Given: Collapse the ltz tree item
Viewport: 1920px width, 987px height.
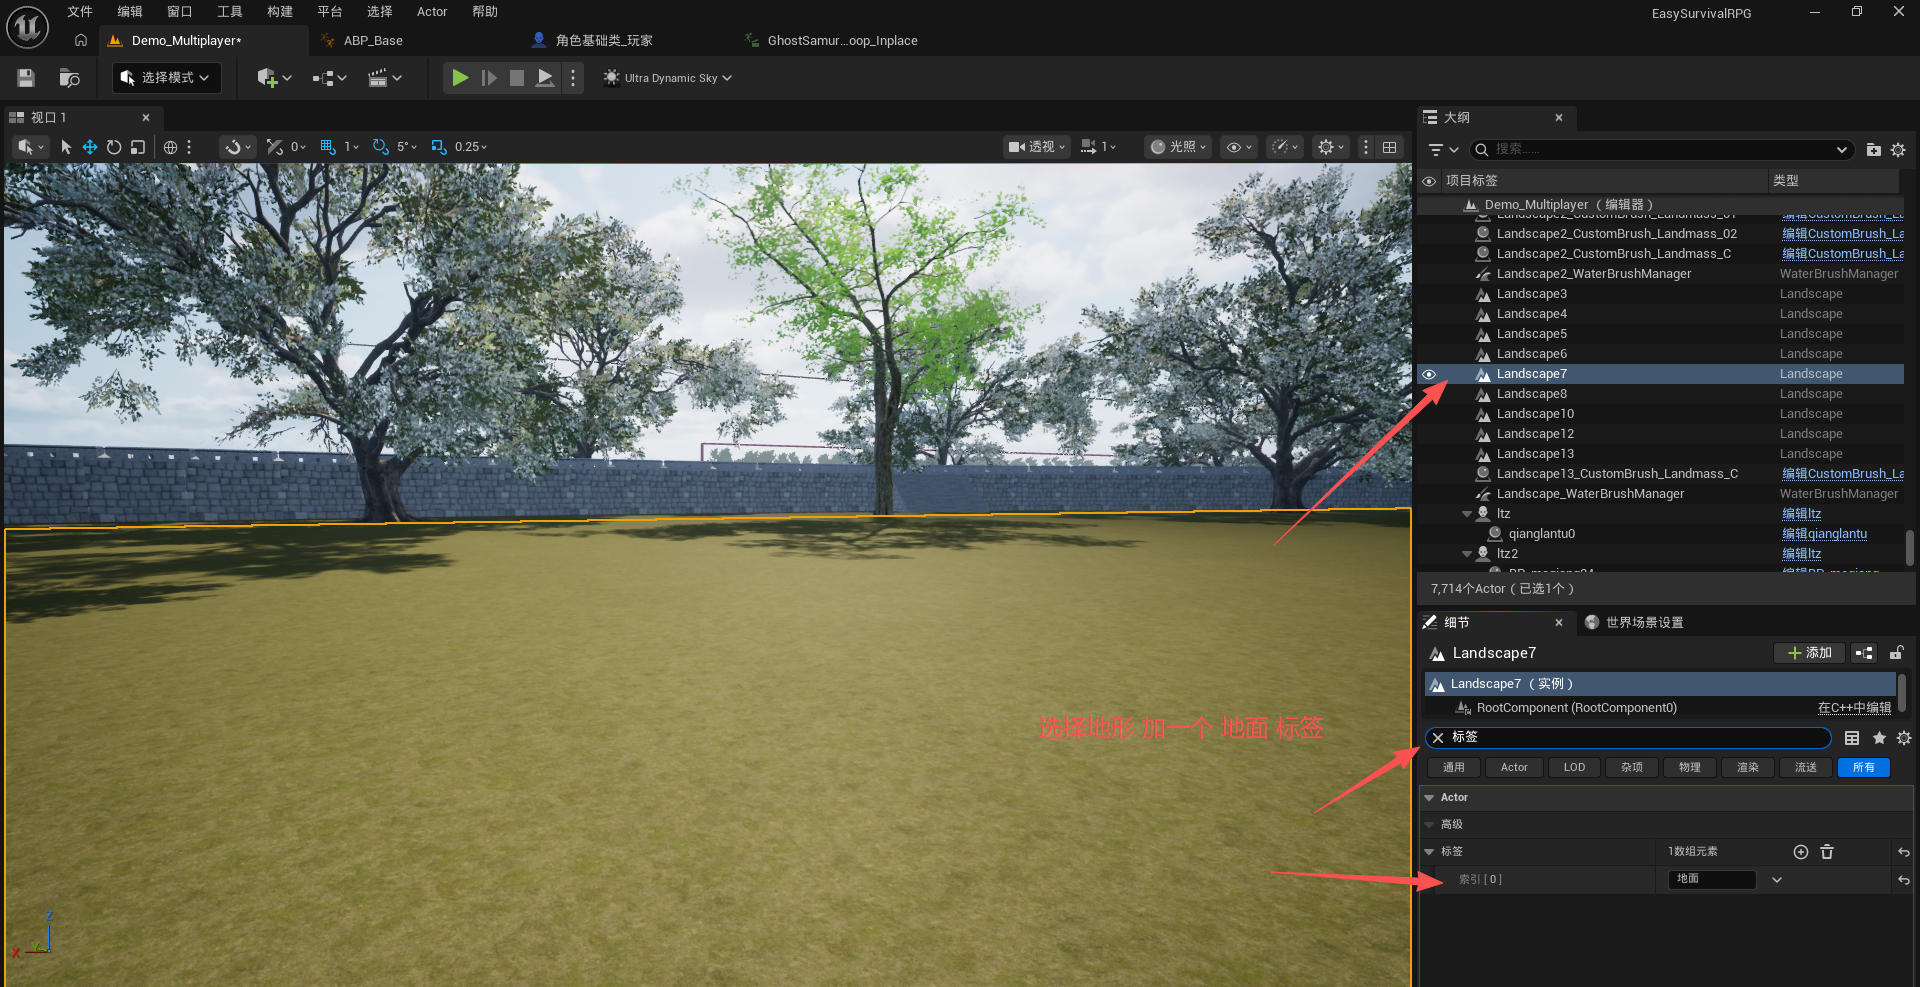Looking at the screenshot, I should coord(1467,514).
